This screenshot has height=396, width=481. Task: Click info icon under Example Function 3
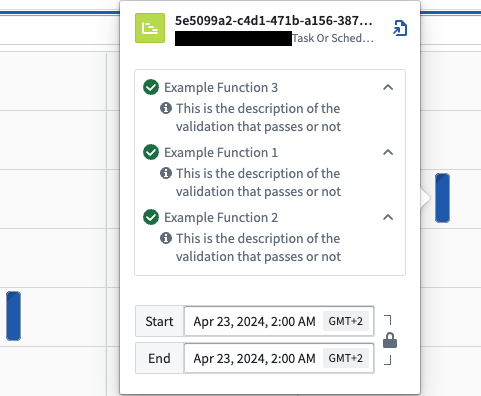click(x=166, y=108)
